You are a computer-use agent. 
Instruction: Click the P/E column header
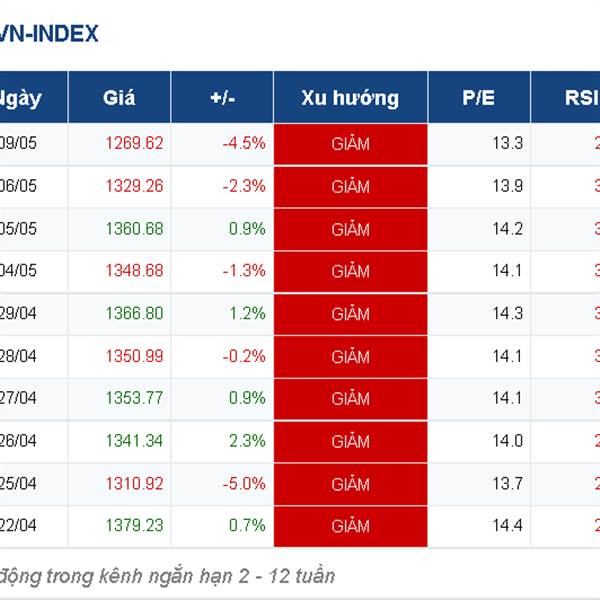point(479,97)
